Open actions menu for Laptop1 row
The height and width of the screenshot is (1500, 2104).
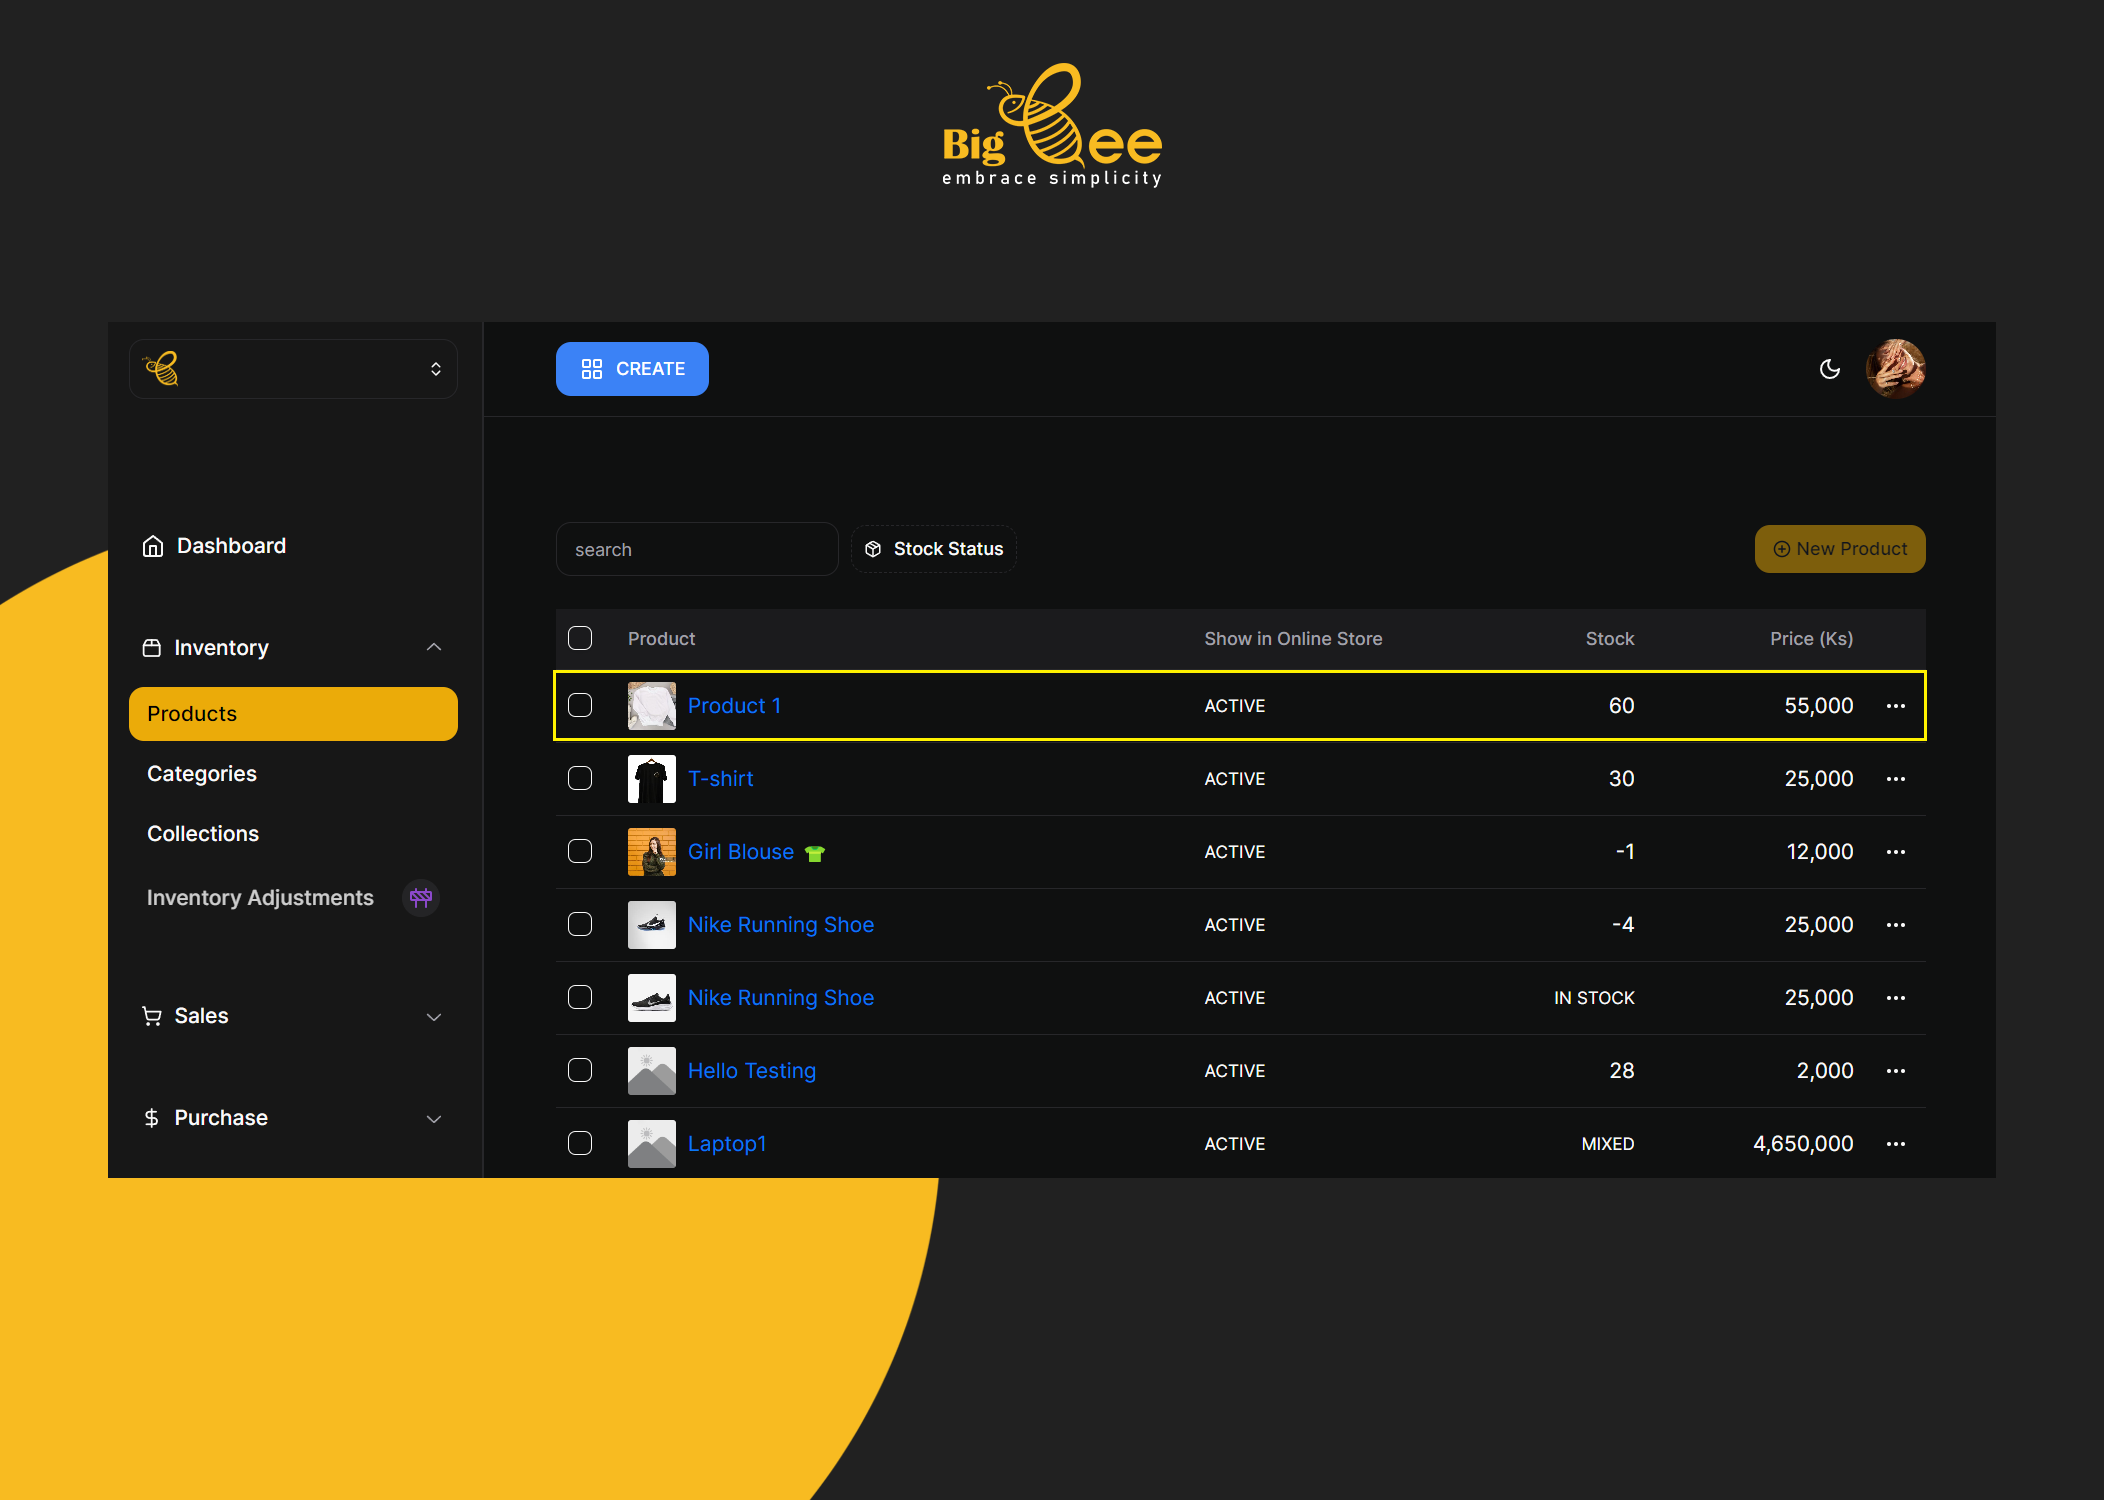pyautogui.click(x=1895, y=1144)
